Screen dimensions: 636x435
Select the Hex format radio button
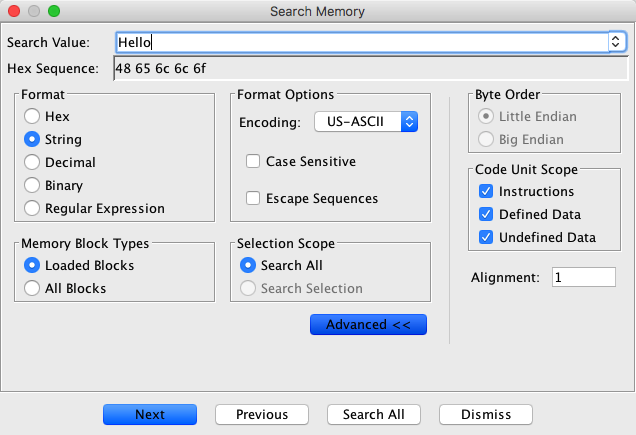click(33, 117)
